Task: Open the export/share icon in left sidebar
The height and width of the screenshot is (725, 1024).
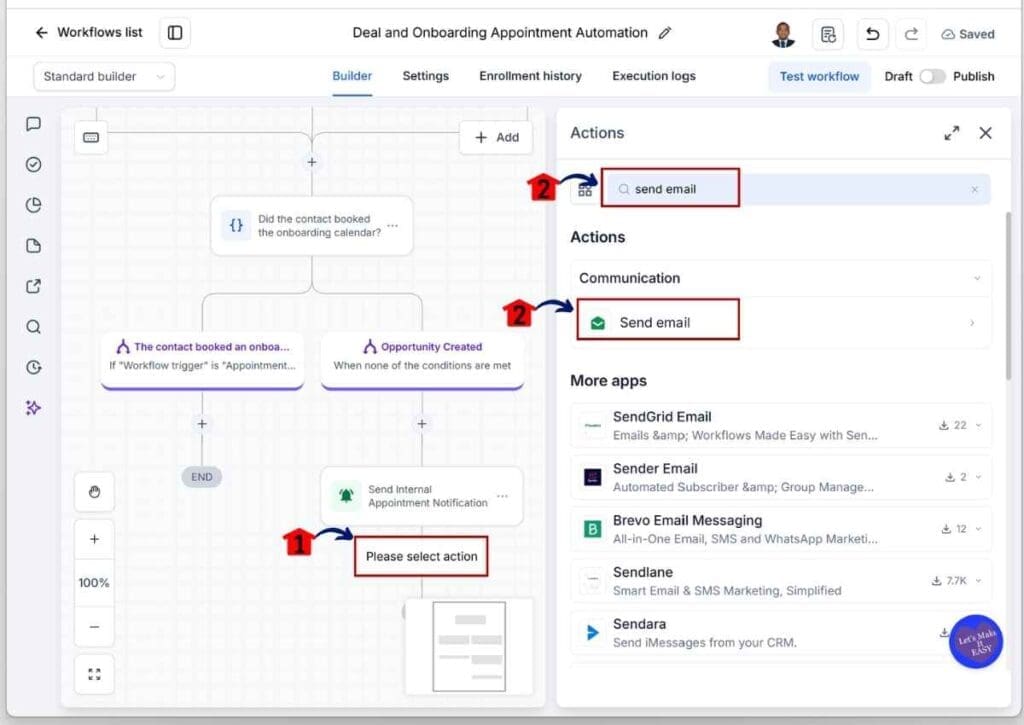Action: [33, 286]
